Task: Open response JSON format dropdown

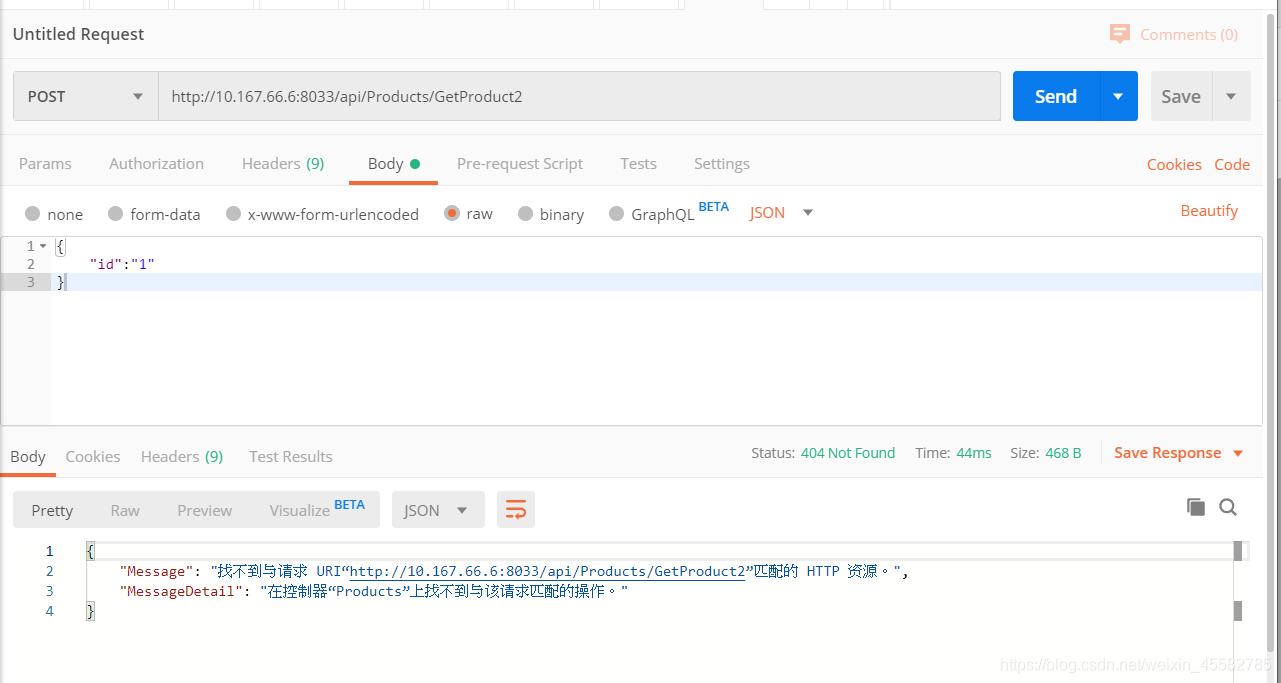Action: (438, 510)
